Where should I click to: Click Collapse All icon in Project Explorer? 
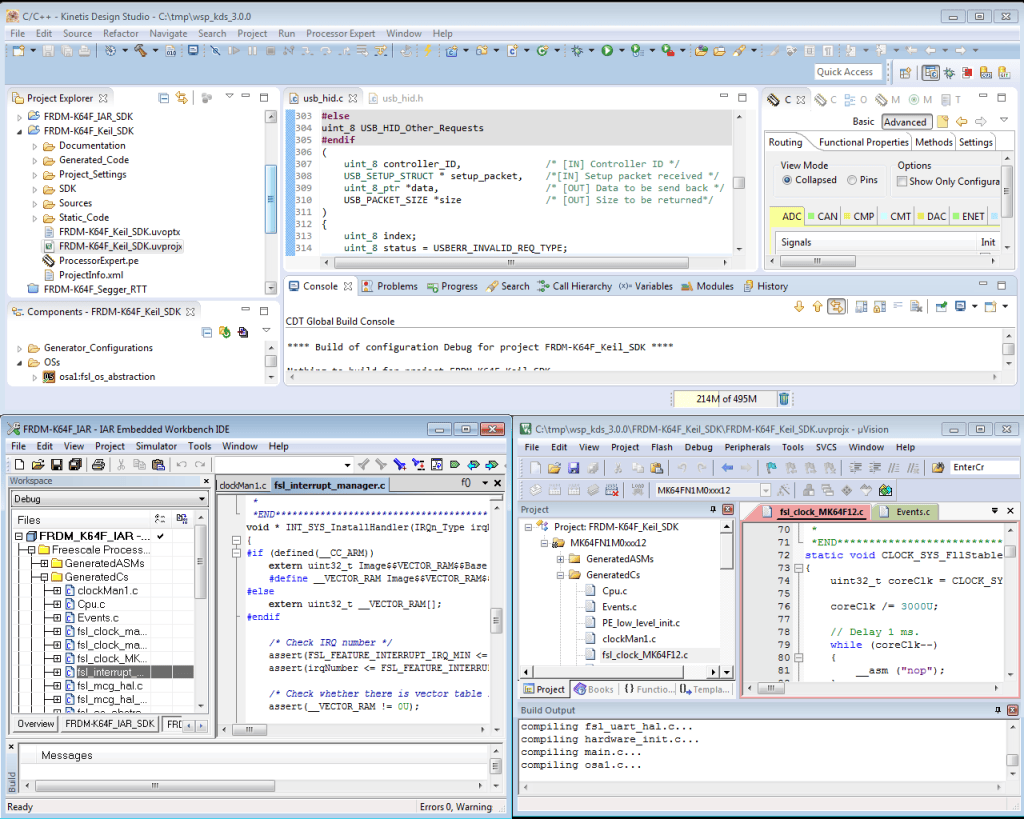click(x=163, y=98)
